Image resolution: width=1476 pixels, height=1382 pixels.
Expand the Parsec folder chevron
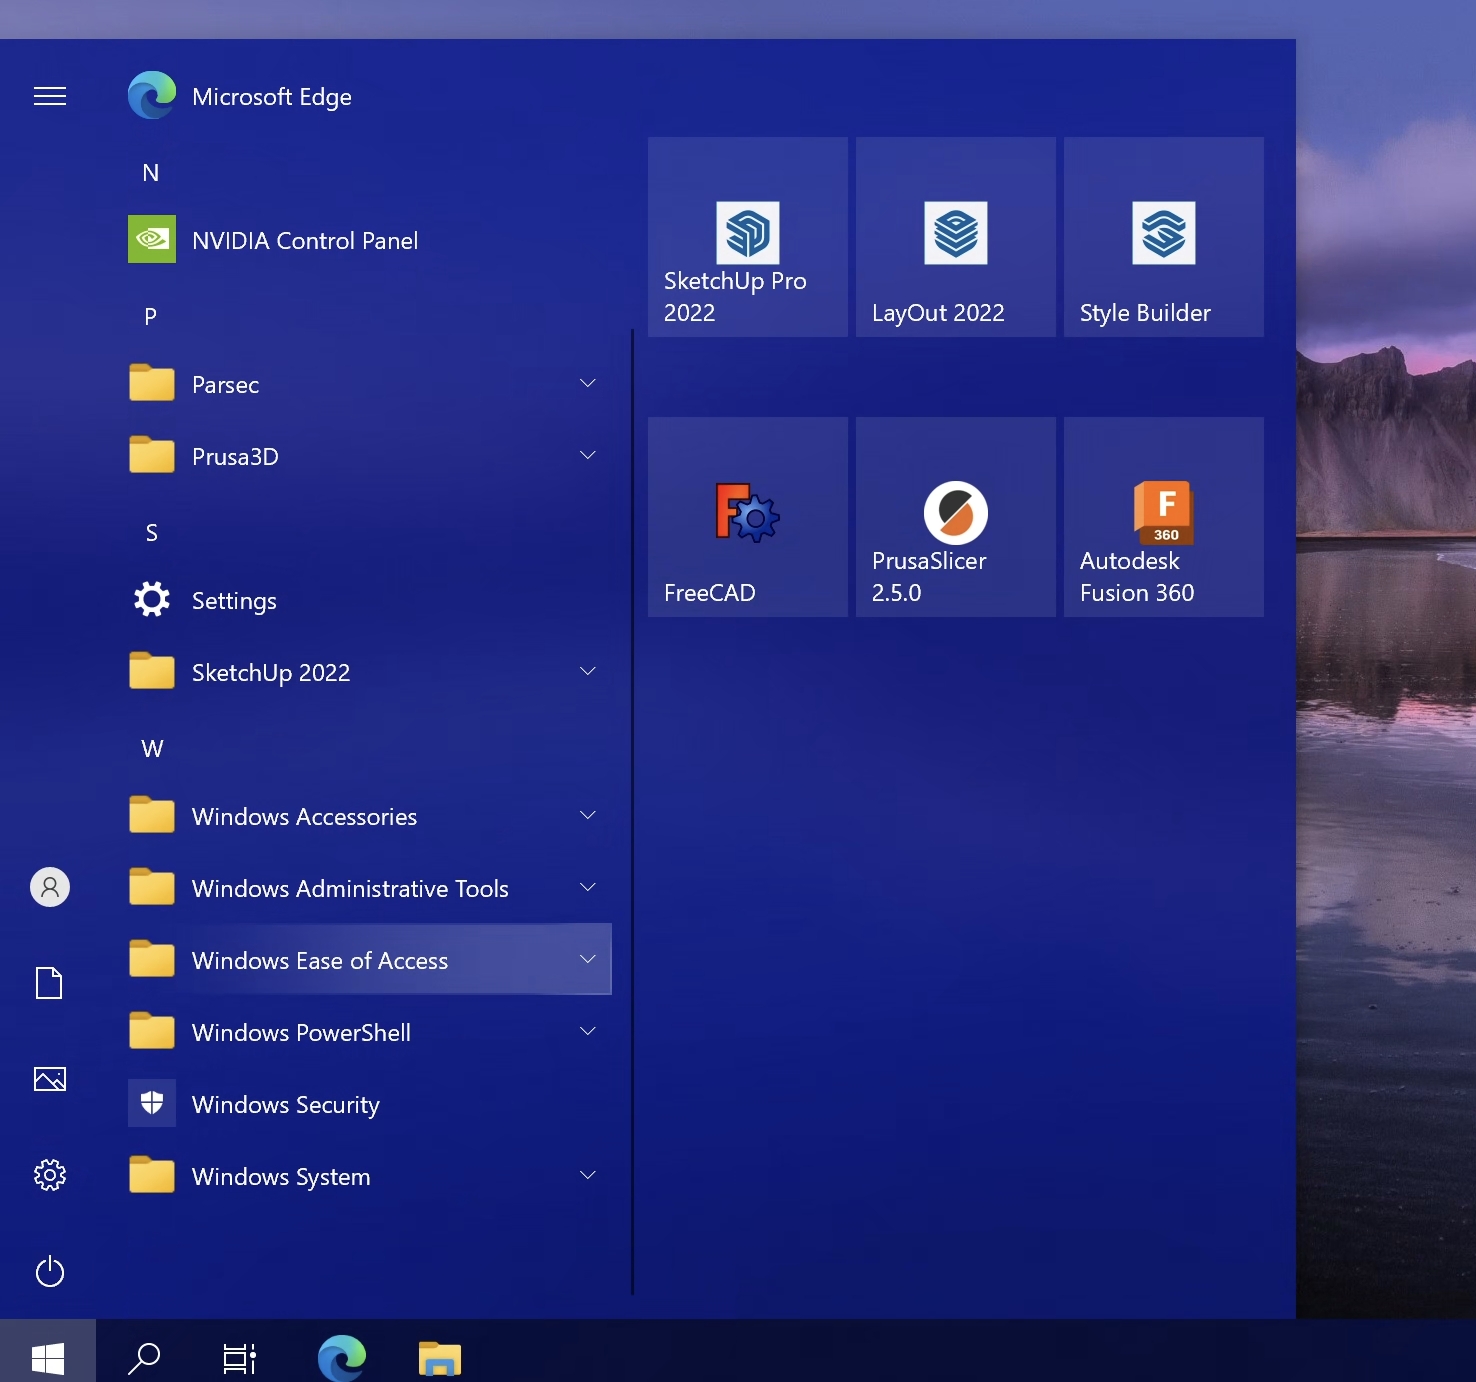click(588, 383)
